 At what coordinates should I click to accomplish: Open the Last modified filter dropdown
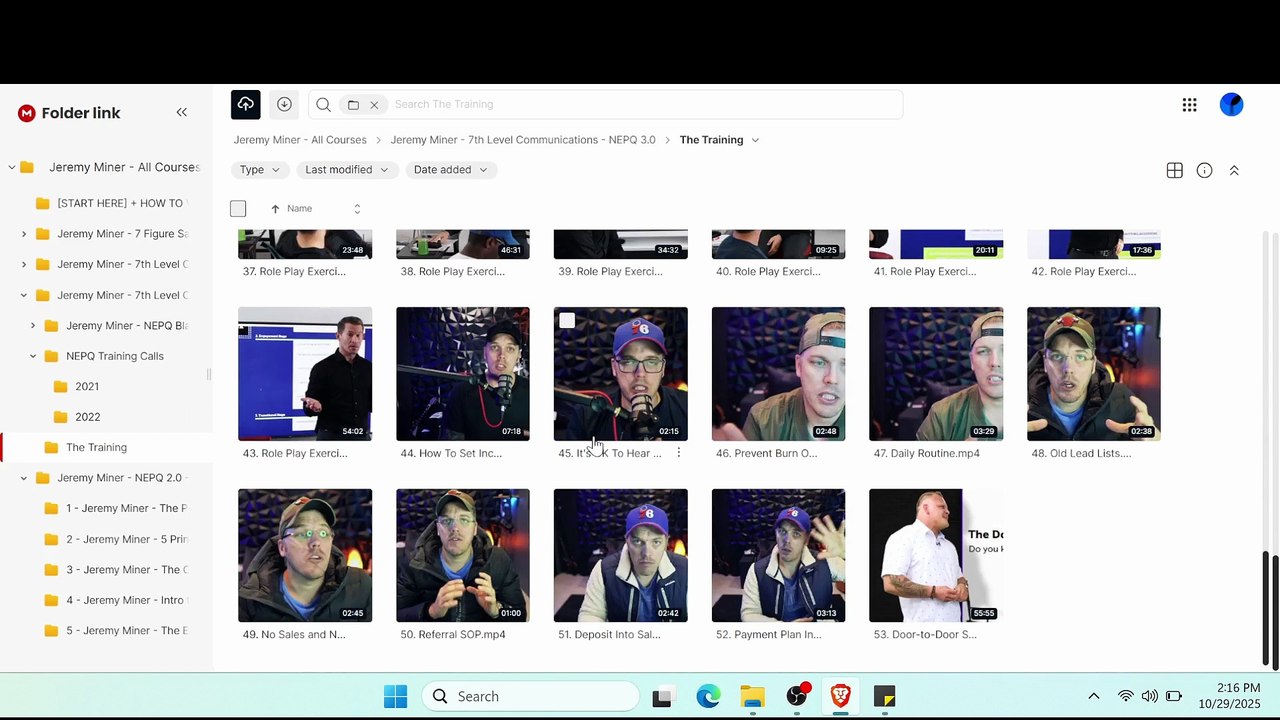(x=347, y=170)
